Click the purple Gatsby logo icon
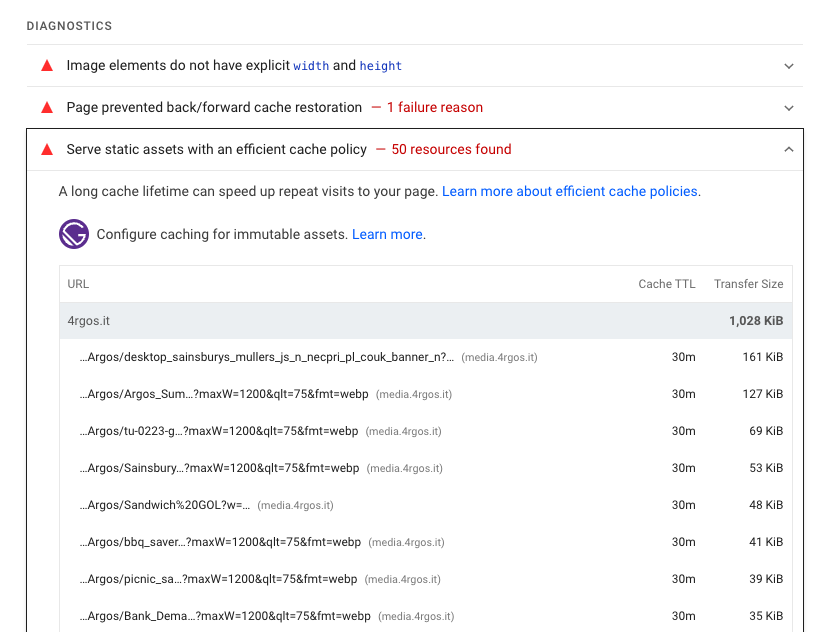Screen dimensions: 827x632 pyautogui.click(x=74, y=234)
